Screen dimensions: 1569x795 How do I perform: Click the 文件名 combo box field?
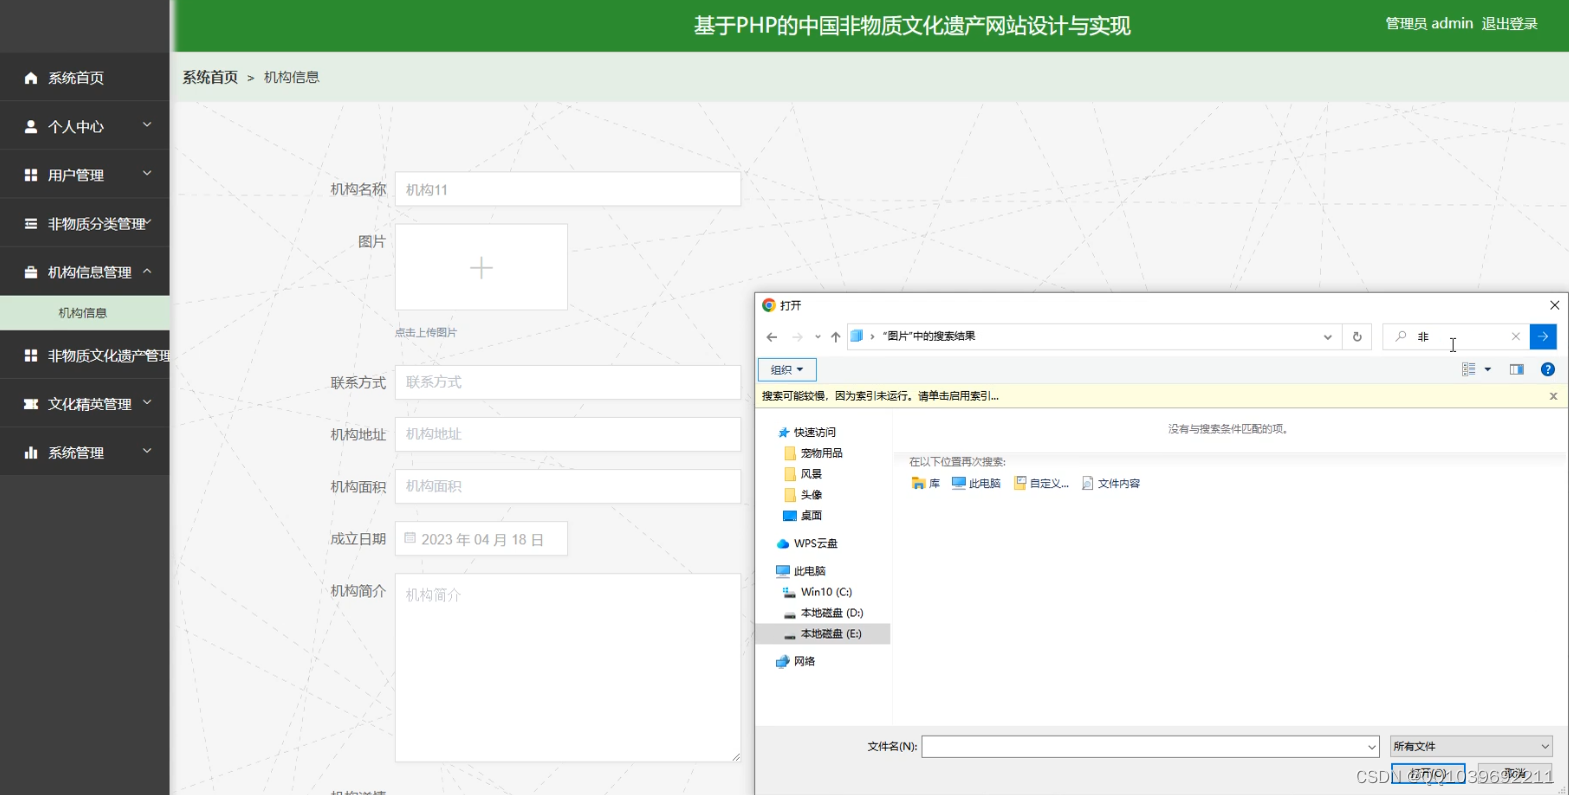1151,746
